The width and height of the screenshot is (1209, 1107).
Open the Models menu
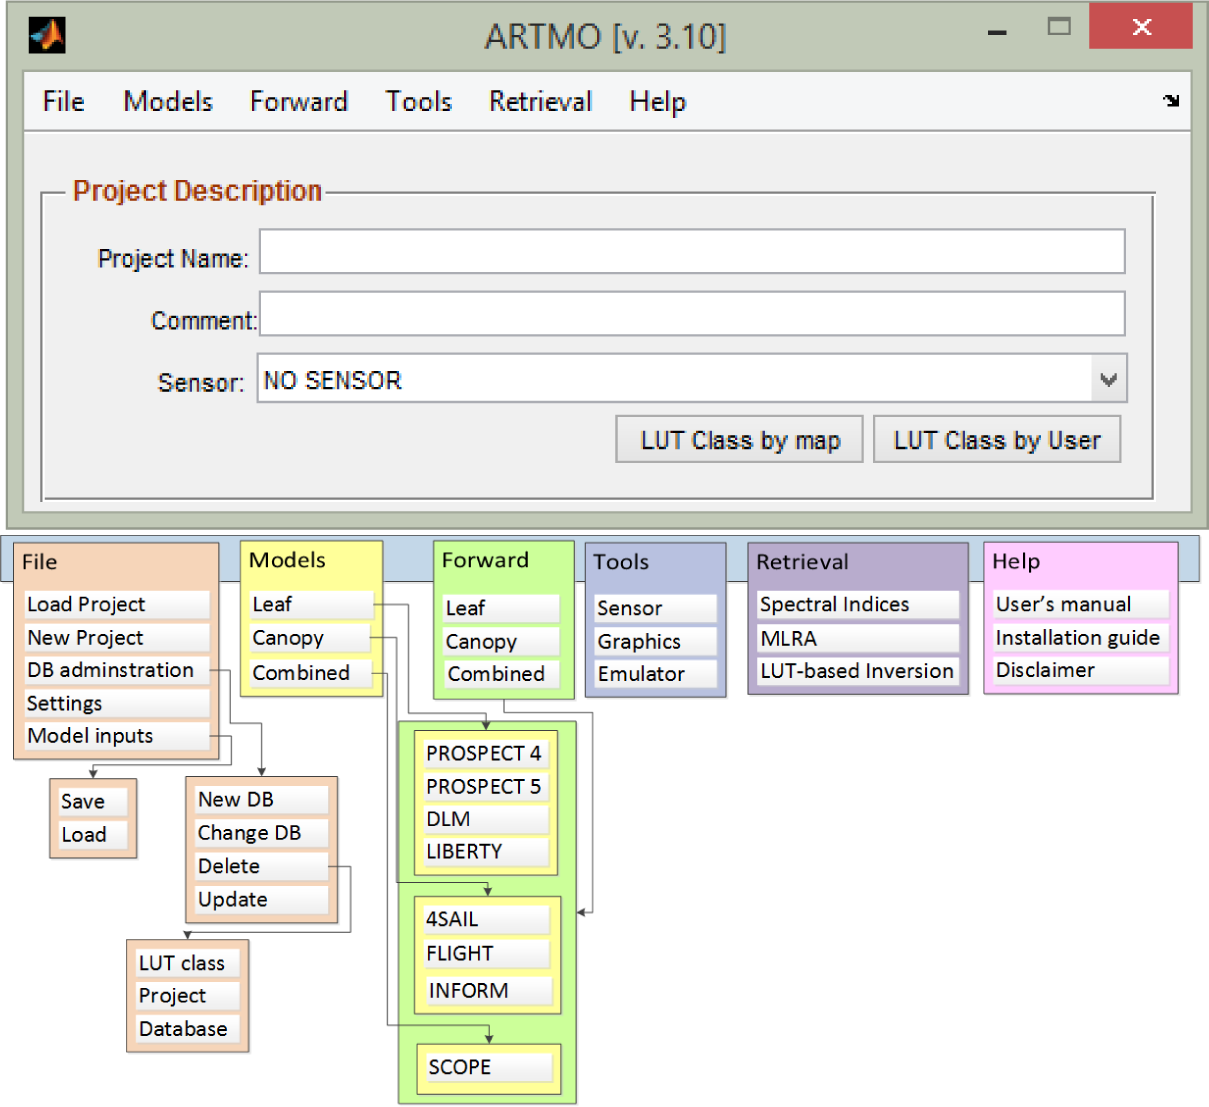[168, 102]
